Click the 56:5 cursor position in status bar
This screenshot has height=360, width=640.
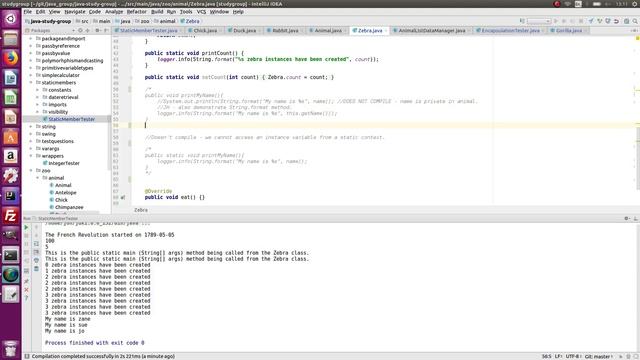point(546,356)
